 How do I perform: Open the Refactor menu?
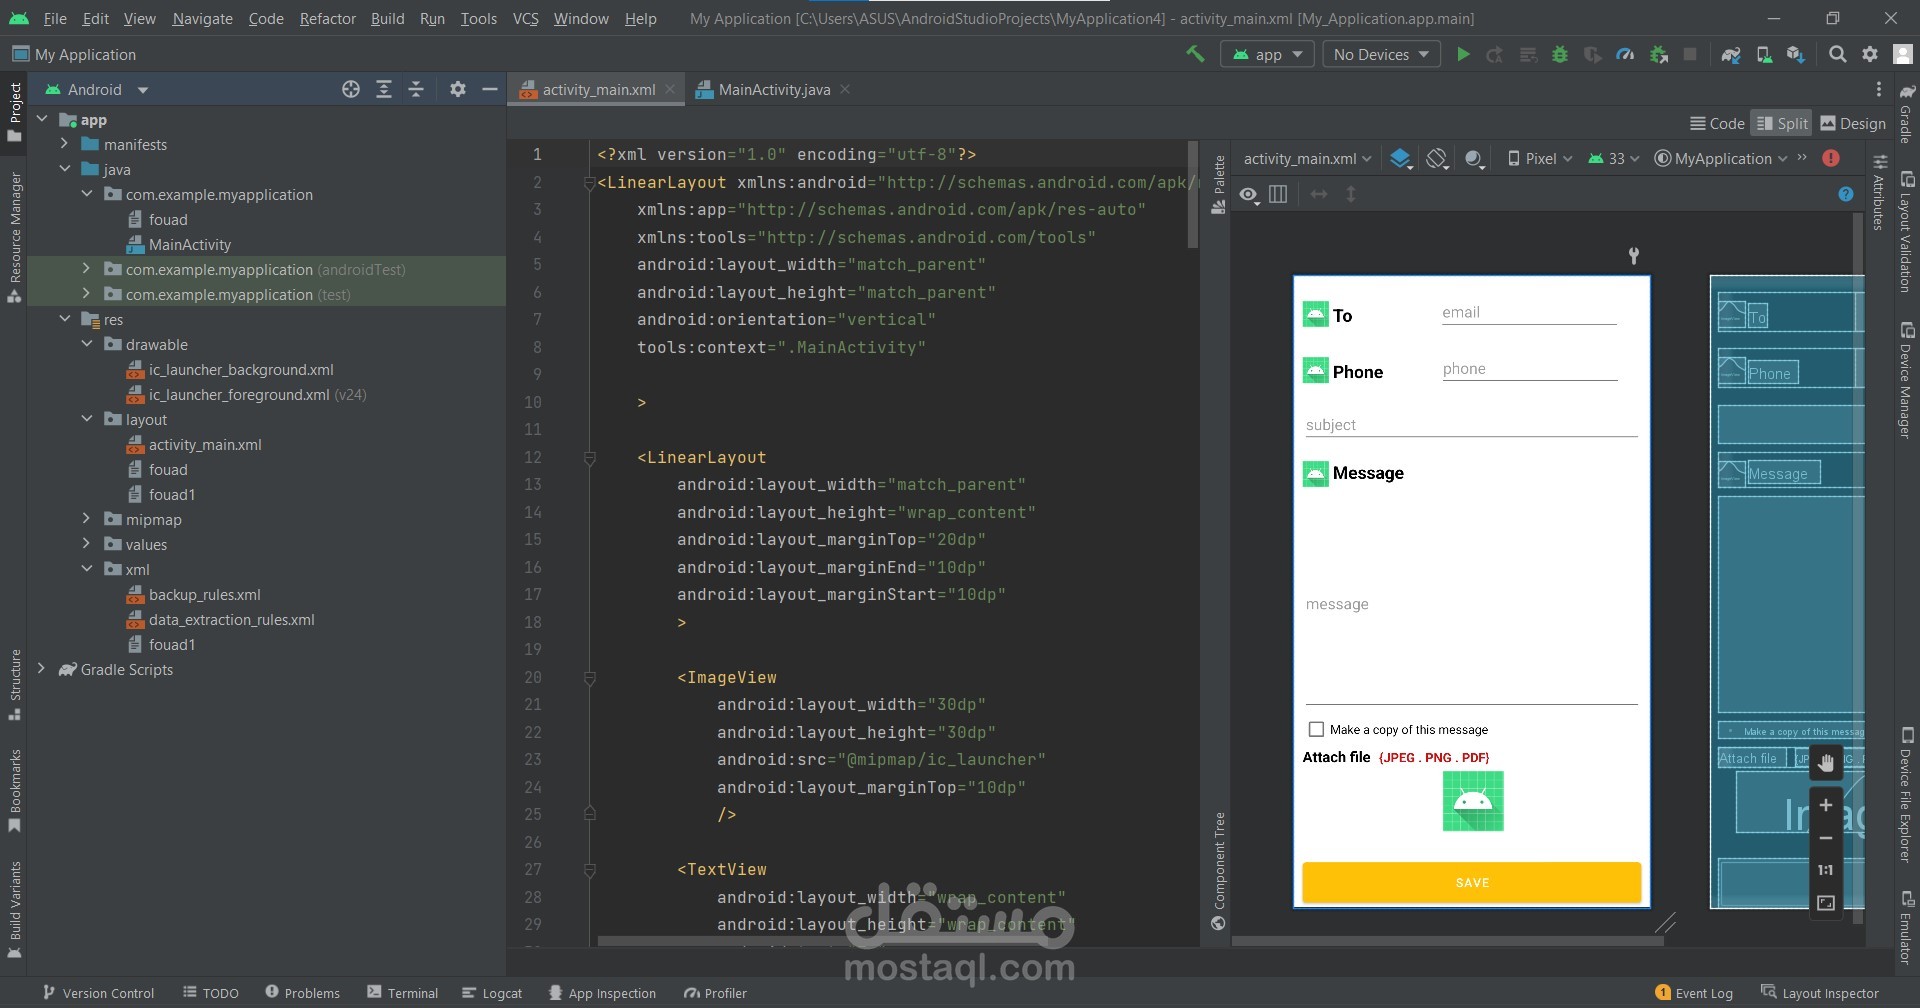327,18
